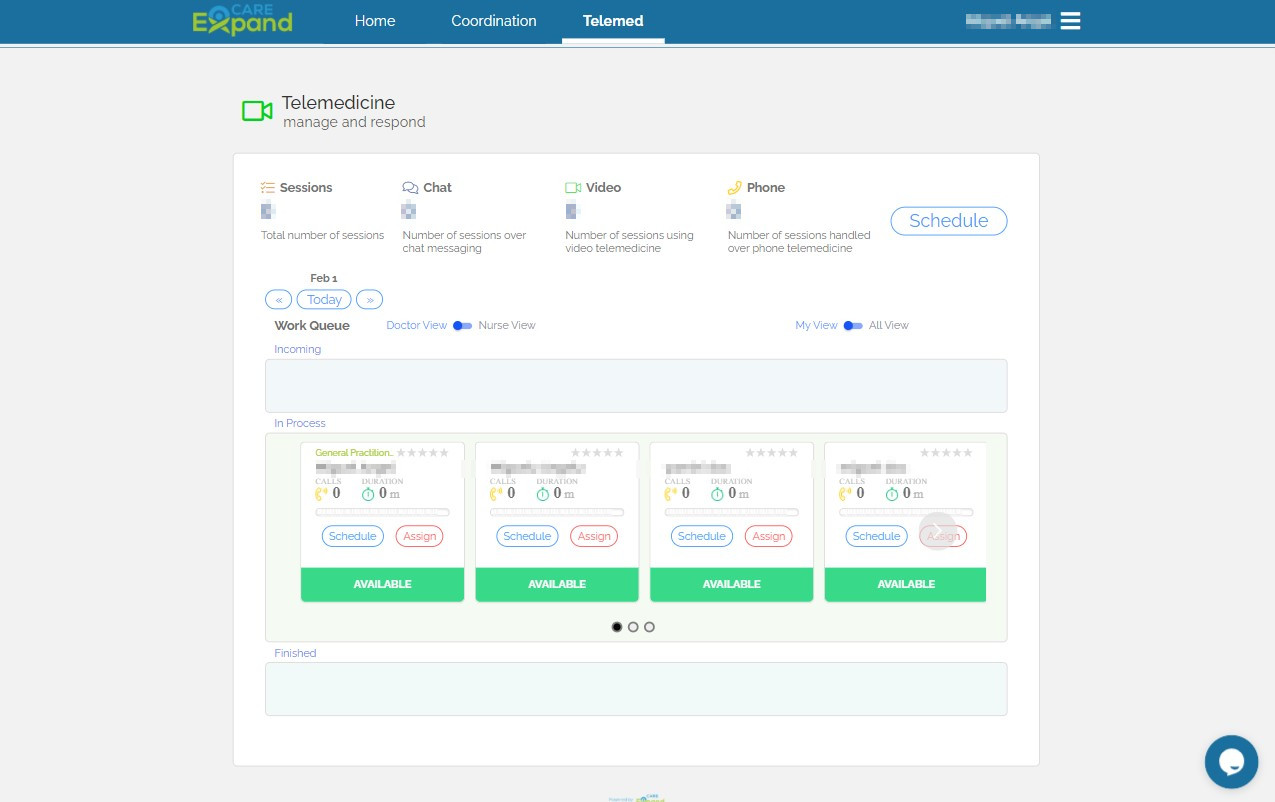Image resolution: width=1275 pixels, height=802 pixels.
Task: Click Assign on the second provider card
Action: (594, 537)
